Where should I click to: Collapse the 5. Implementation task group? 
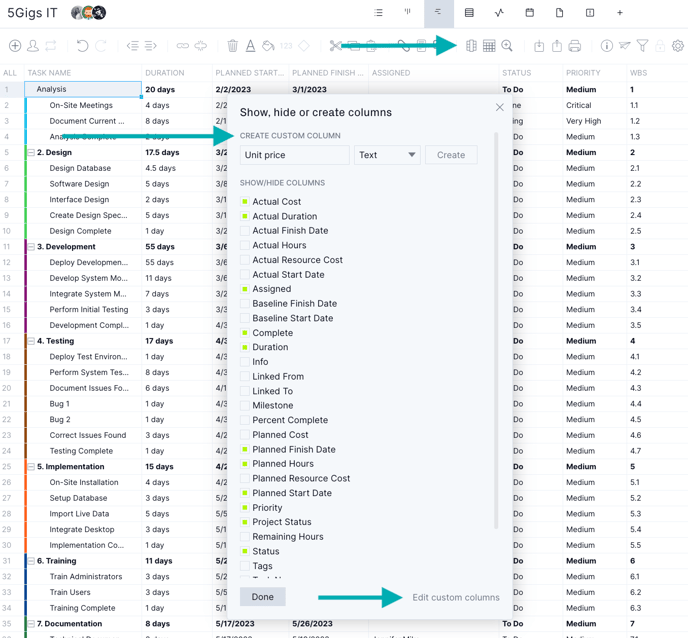31,466
